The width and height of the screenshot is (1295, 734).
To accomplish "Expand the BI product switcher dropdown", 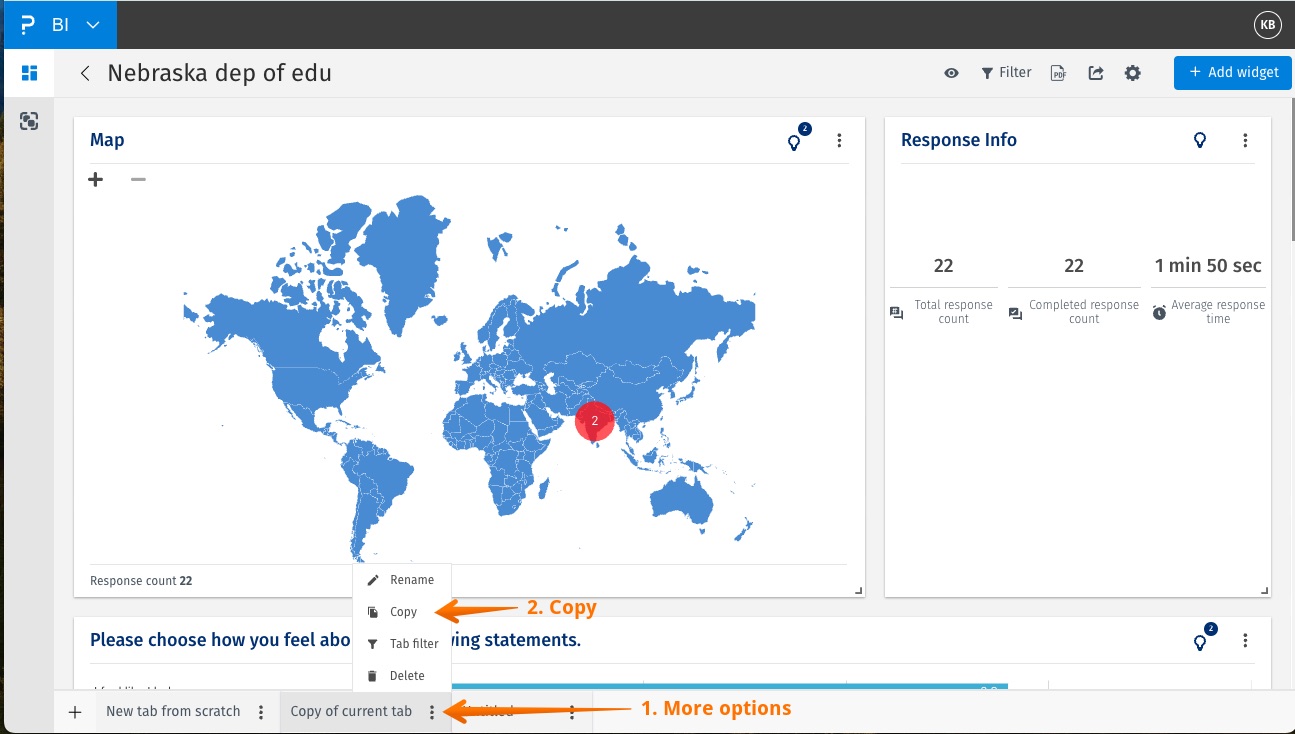I will pyautogui.click(x=93, y=25).
